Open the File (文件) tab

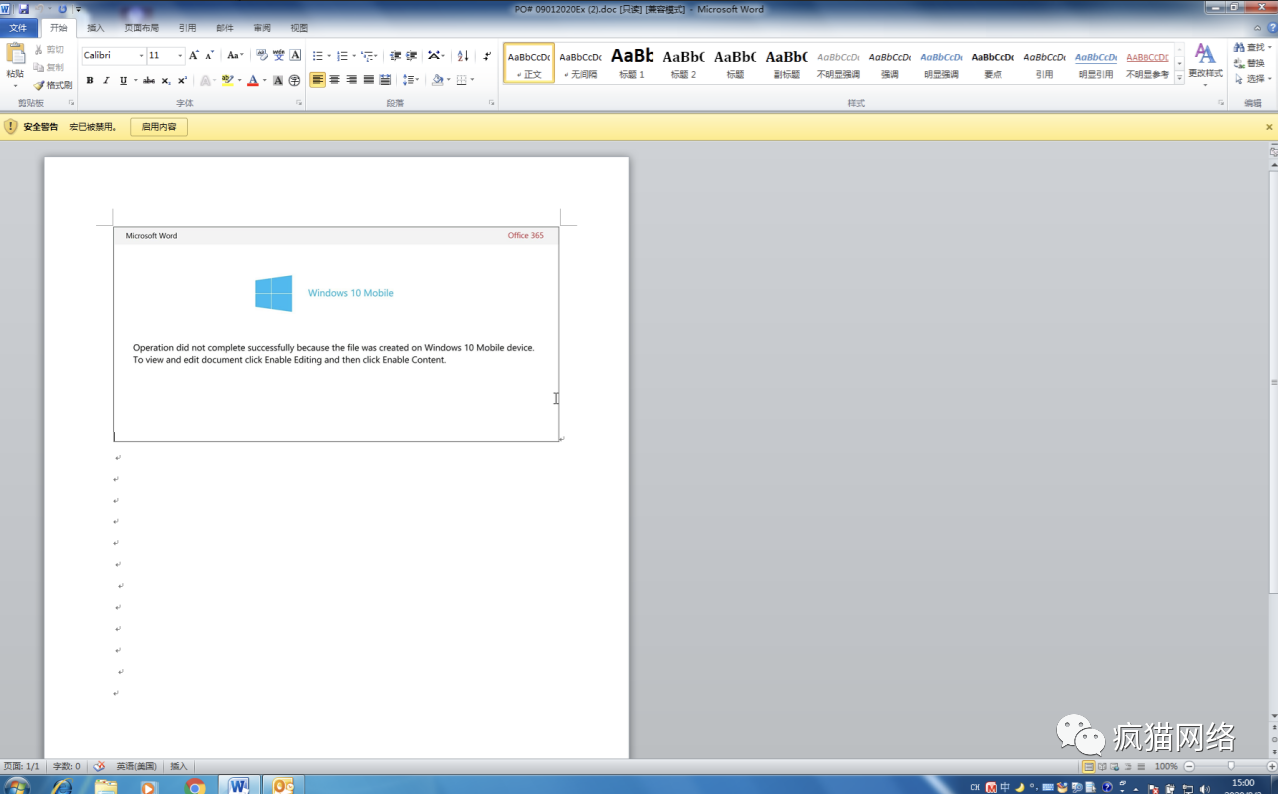click(x=18, y=28)
